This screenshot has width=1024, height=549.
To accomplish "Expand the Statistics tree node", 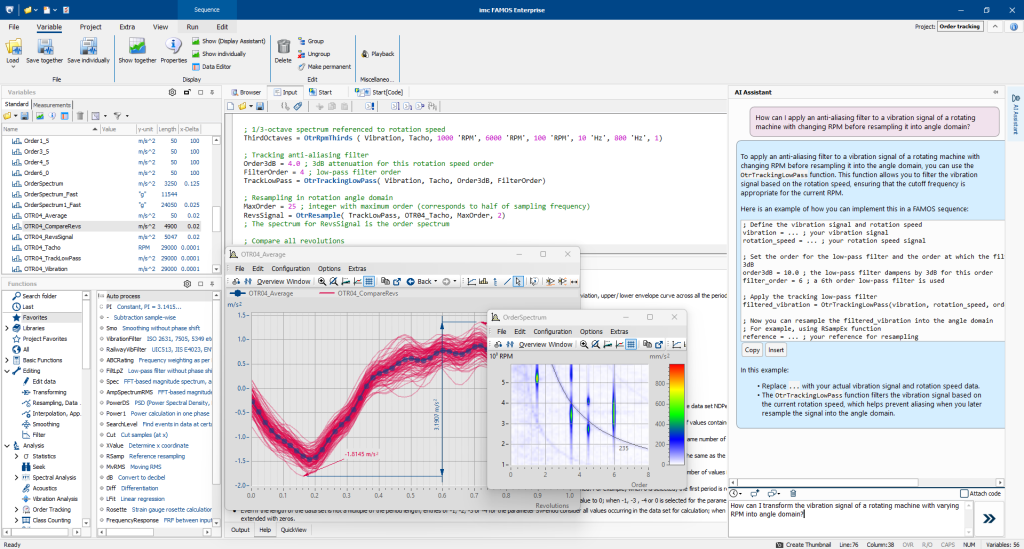I will [x=16, y=456].
